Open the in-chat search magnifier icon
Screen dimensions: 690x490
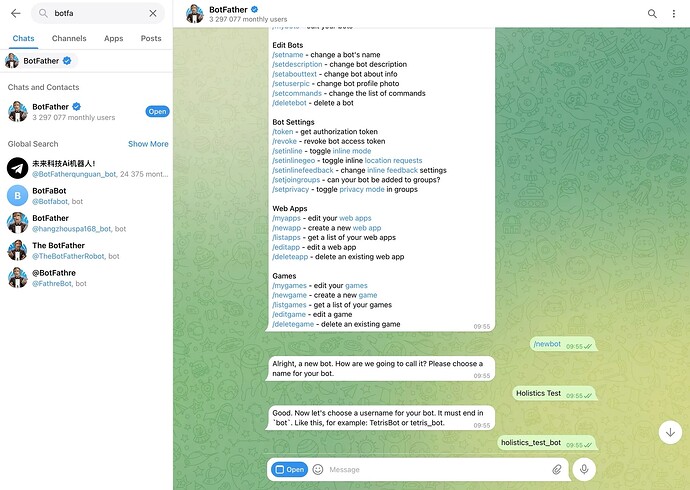pos(652,14)
